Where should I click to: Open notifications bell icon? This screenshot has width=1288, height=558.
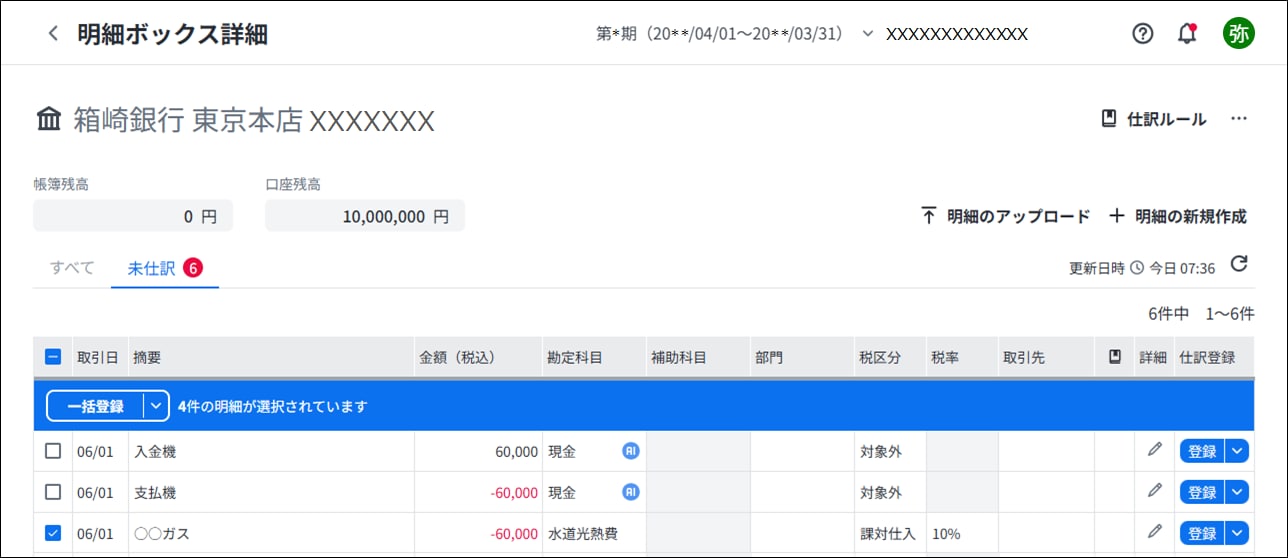point(1187,33)
